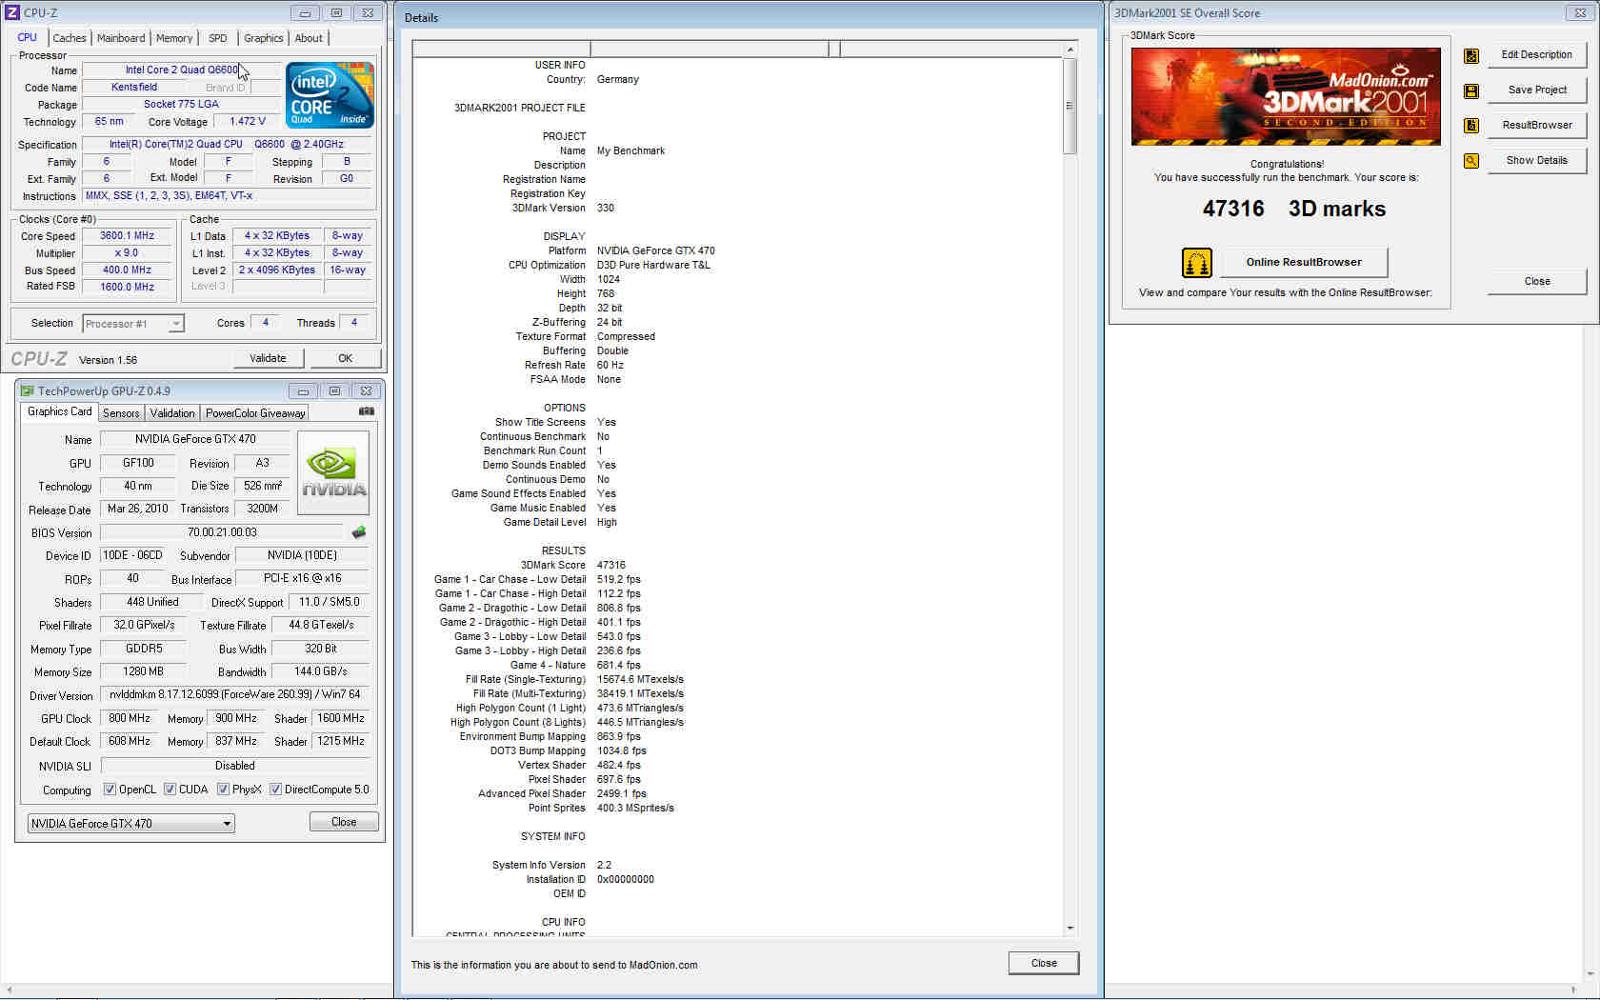
Task: Click the CPU-Z title bar icon
Action: click(x=12, y=13)
